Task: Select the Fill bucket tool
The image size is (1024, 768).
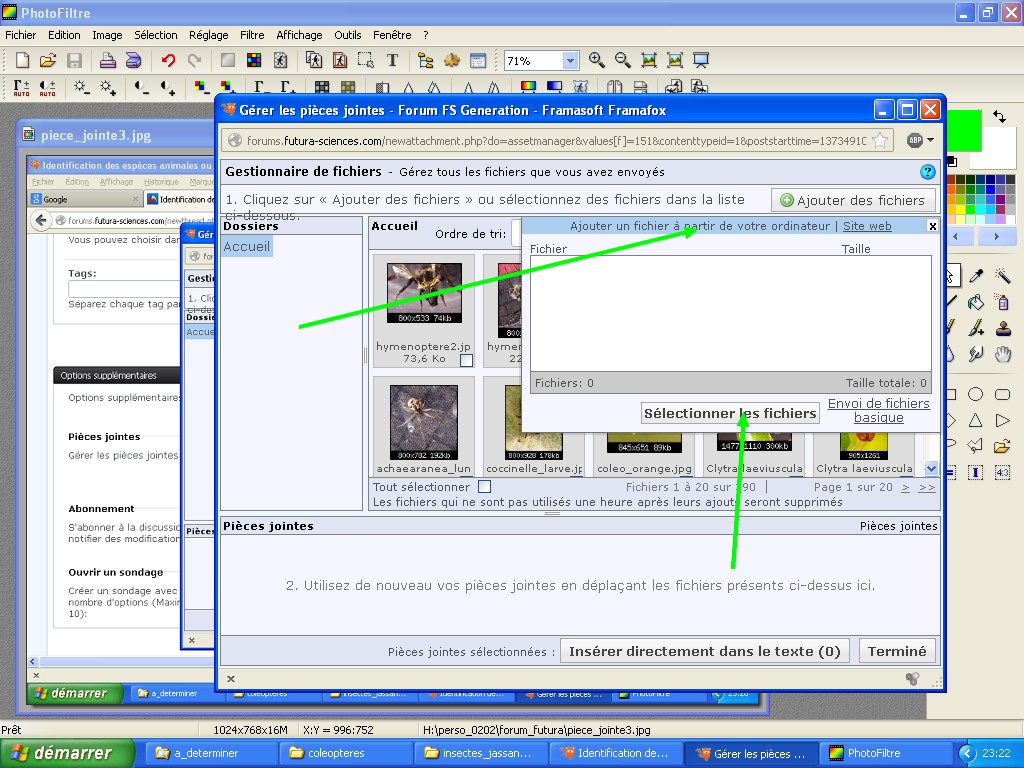Action: [x=976, y=302]
